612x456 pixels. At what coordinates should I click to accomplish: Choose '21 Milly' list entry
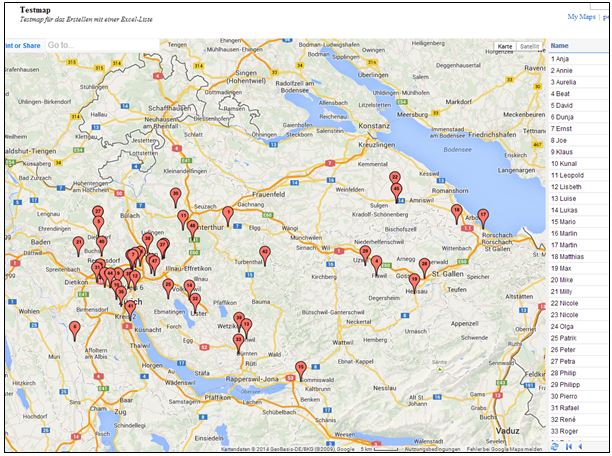(x=579, y=292)
